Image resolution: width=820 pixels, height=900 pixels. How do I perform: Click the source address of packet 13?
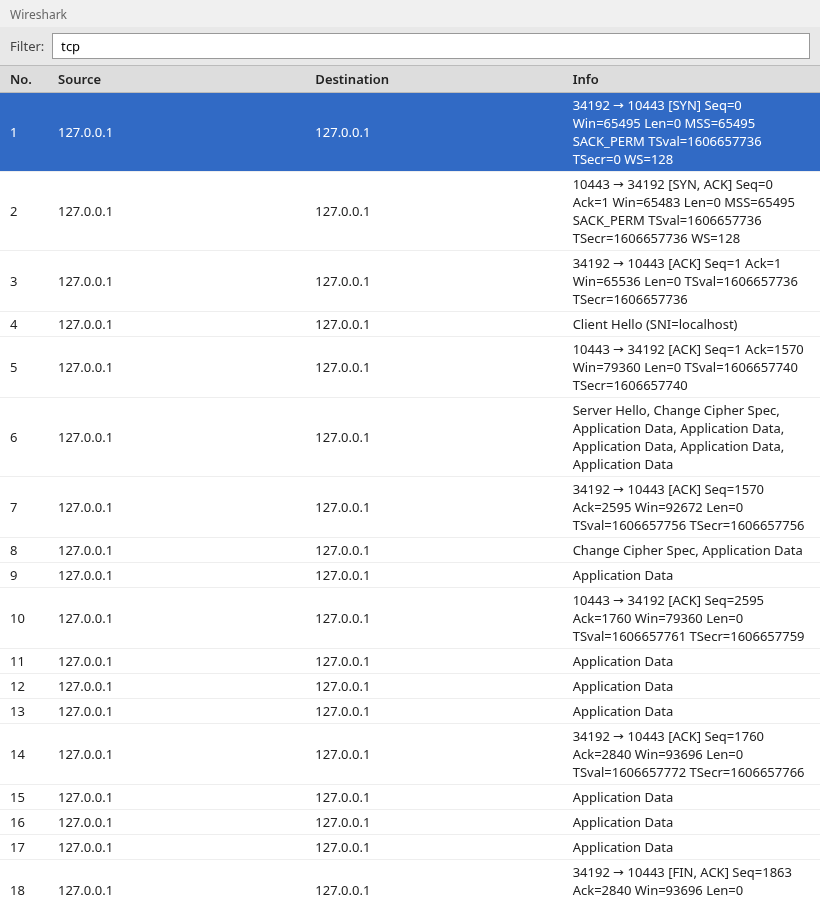(x=85, y=711)
